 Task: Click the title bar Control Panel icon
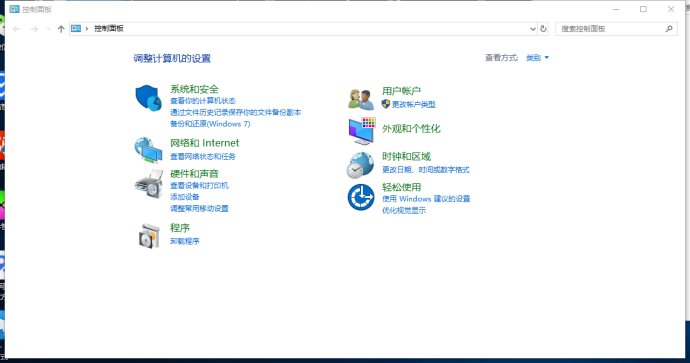[x=15, y=9]
